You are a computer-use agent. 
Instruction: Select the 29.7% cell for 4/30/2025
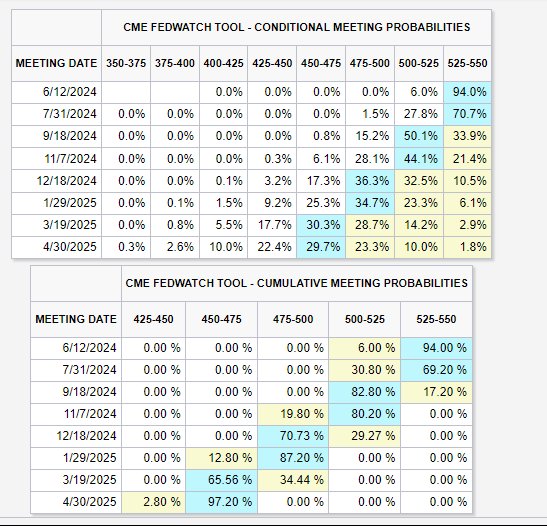pos(321,247)
